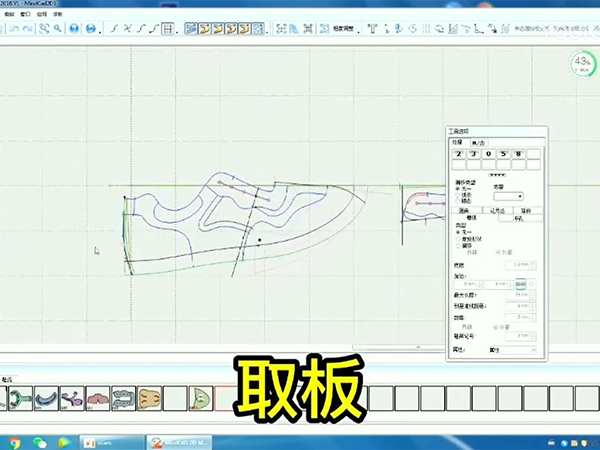Open the third menu in the menu bar
This screenshot has height=450, width=600.
[42, 14]
